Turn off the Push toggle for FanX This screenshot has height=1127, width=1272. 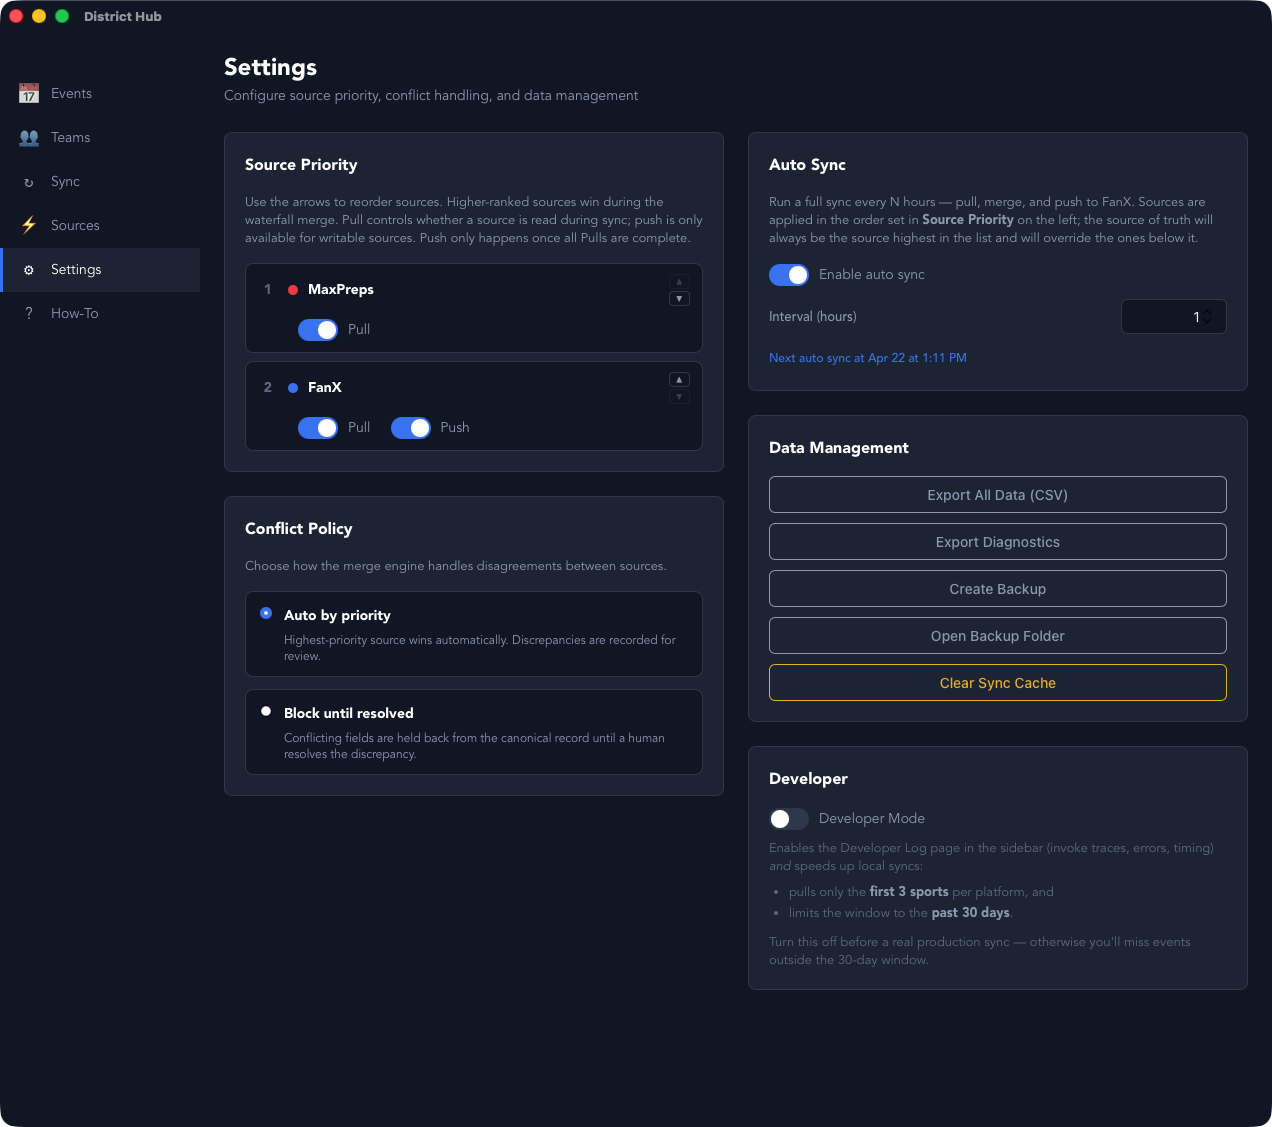pos(411,427)
